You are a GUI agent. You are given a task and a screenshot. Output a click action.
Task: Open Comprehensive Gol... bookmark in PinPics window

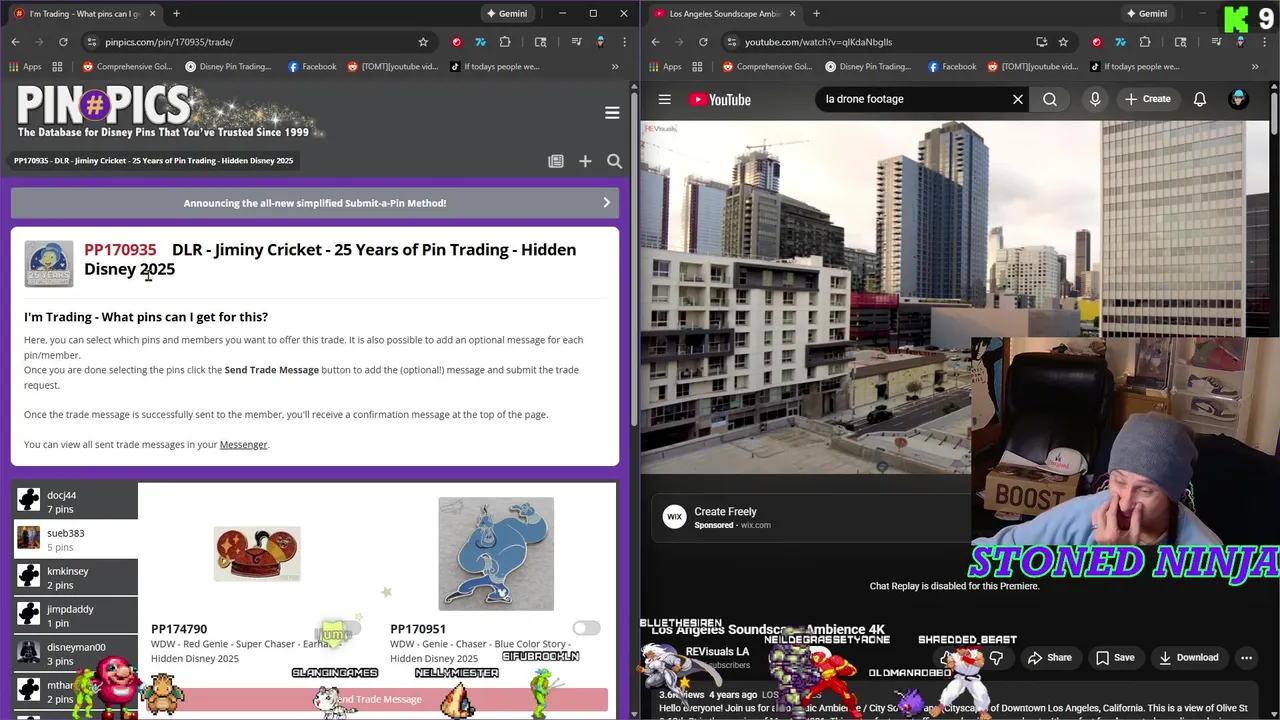(128, 67)
